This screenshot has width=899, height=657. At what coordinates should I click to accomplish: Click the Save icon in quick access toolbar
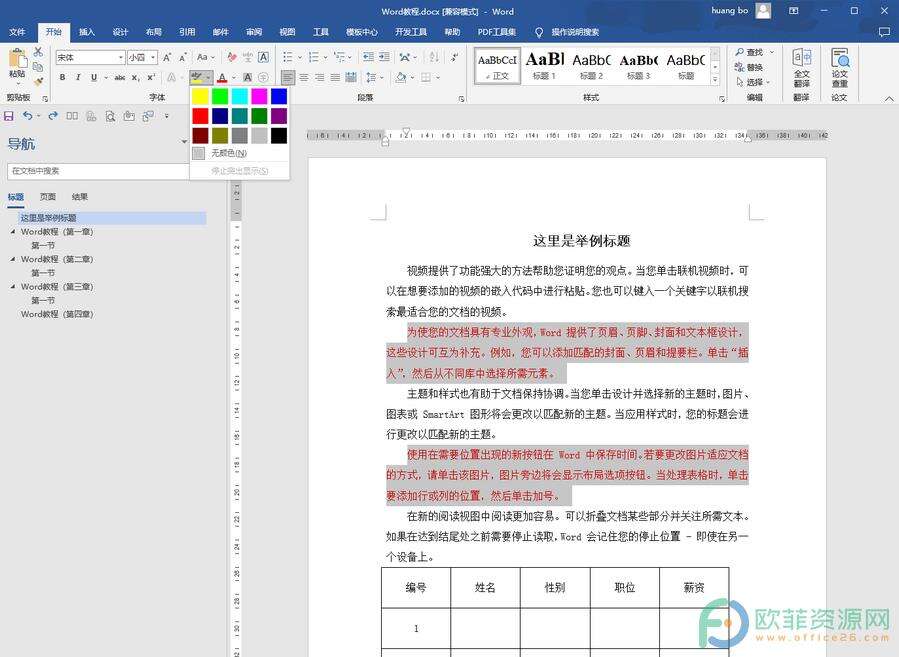9,116
